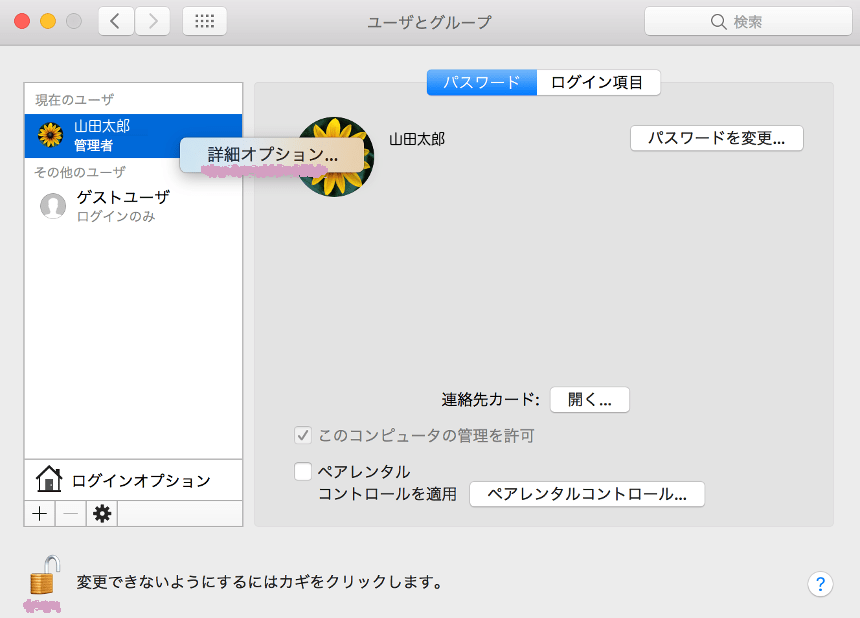Select the パスワード tab

tap(481, 83)
